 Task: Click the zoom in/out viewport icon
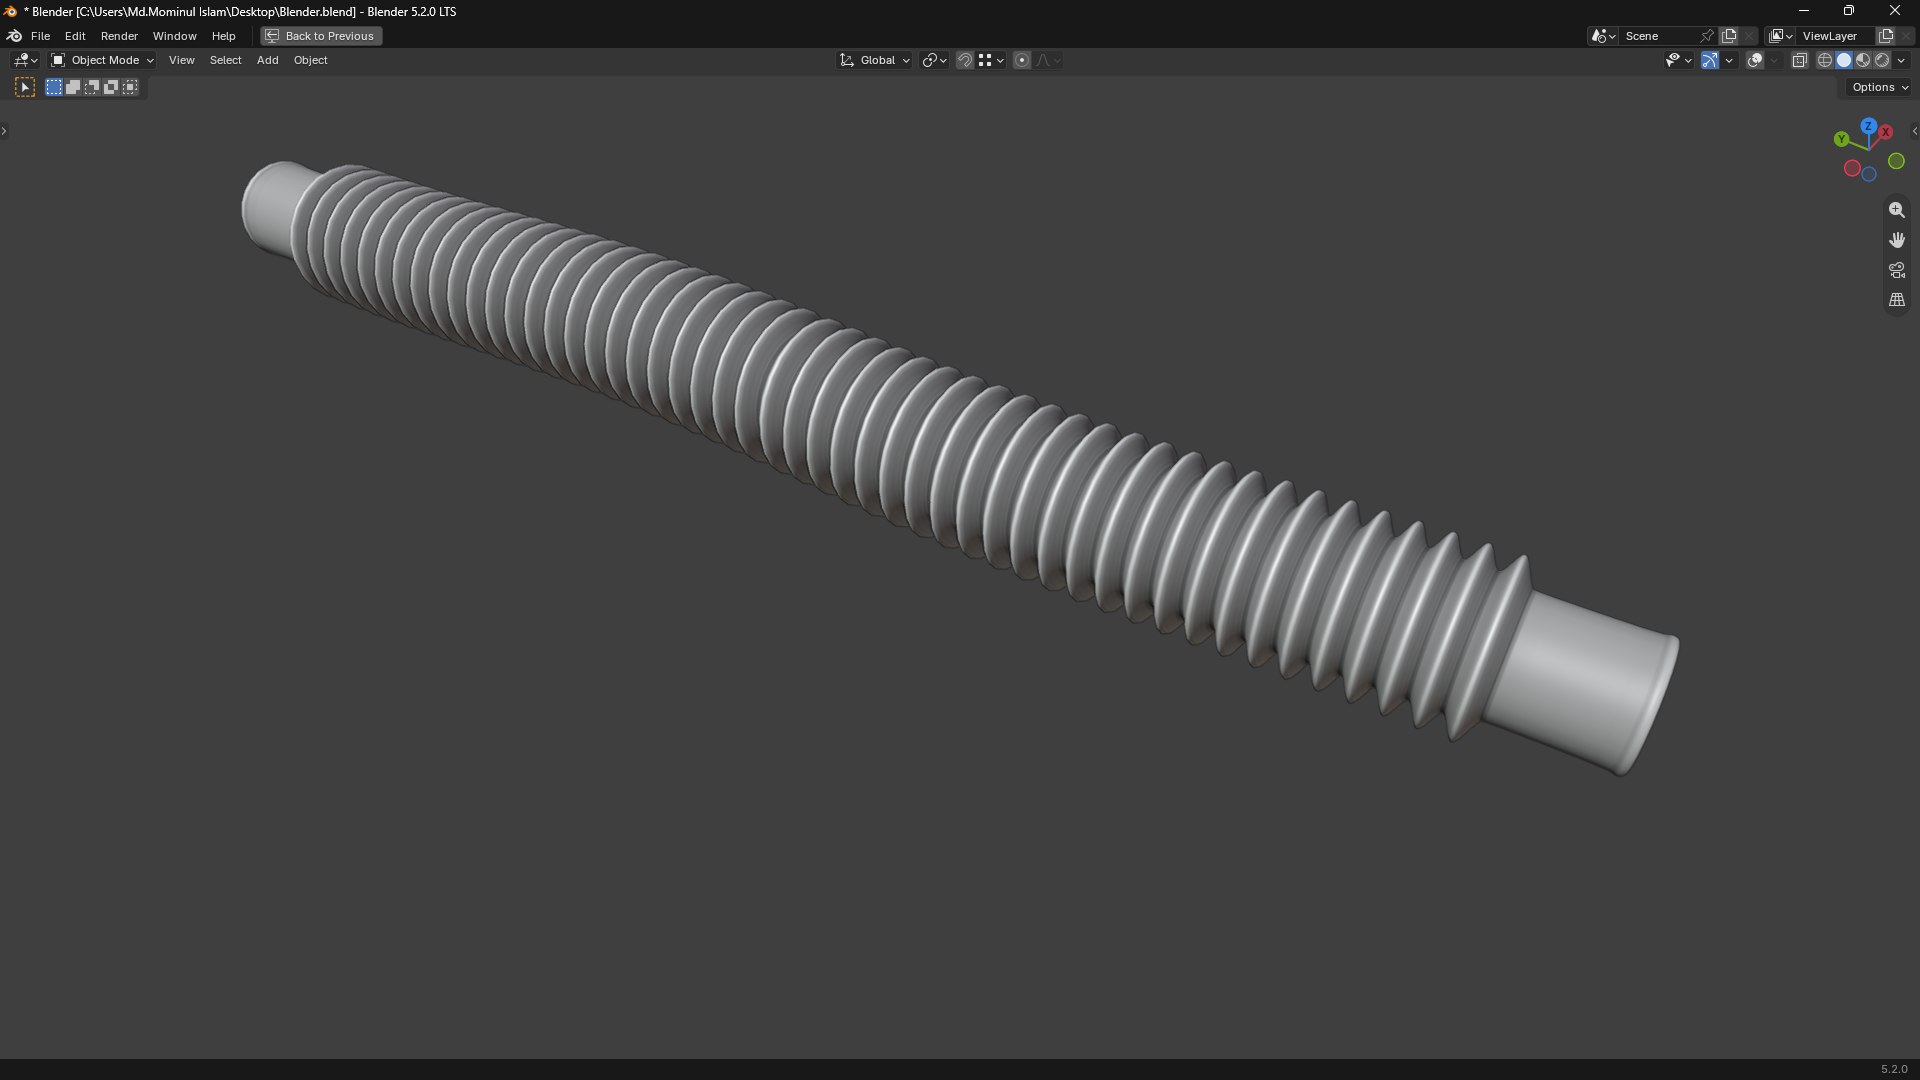pos(1896,210)
